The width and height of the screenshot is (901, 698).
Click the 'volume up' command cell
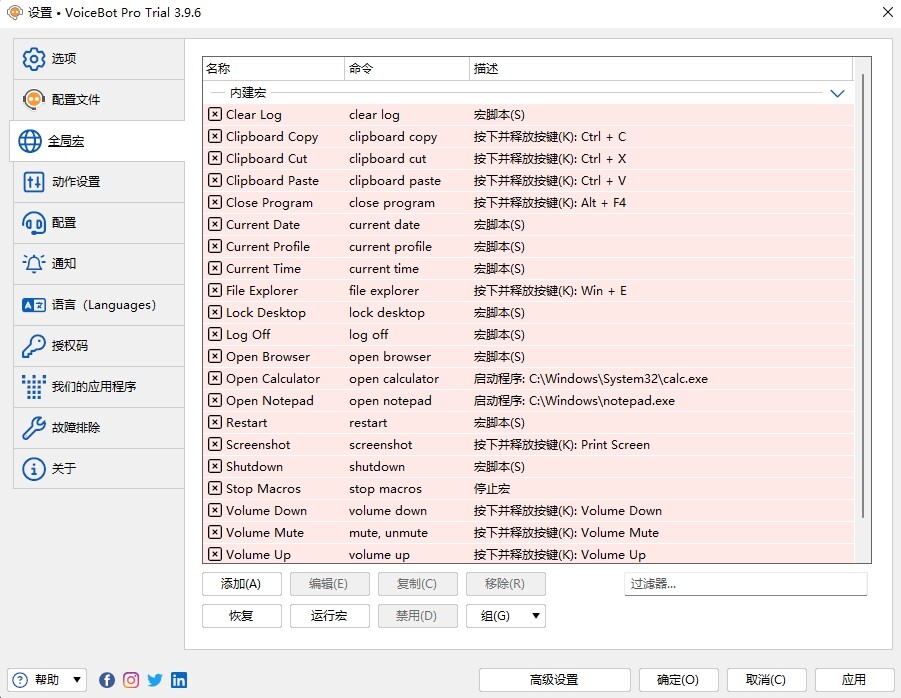(379, 554)
